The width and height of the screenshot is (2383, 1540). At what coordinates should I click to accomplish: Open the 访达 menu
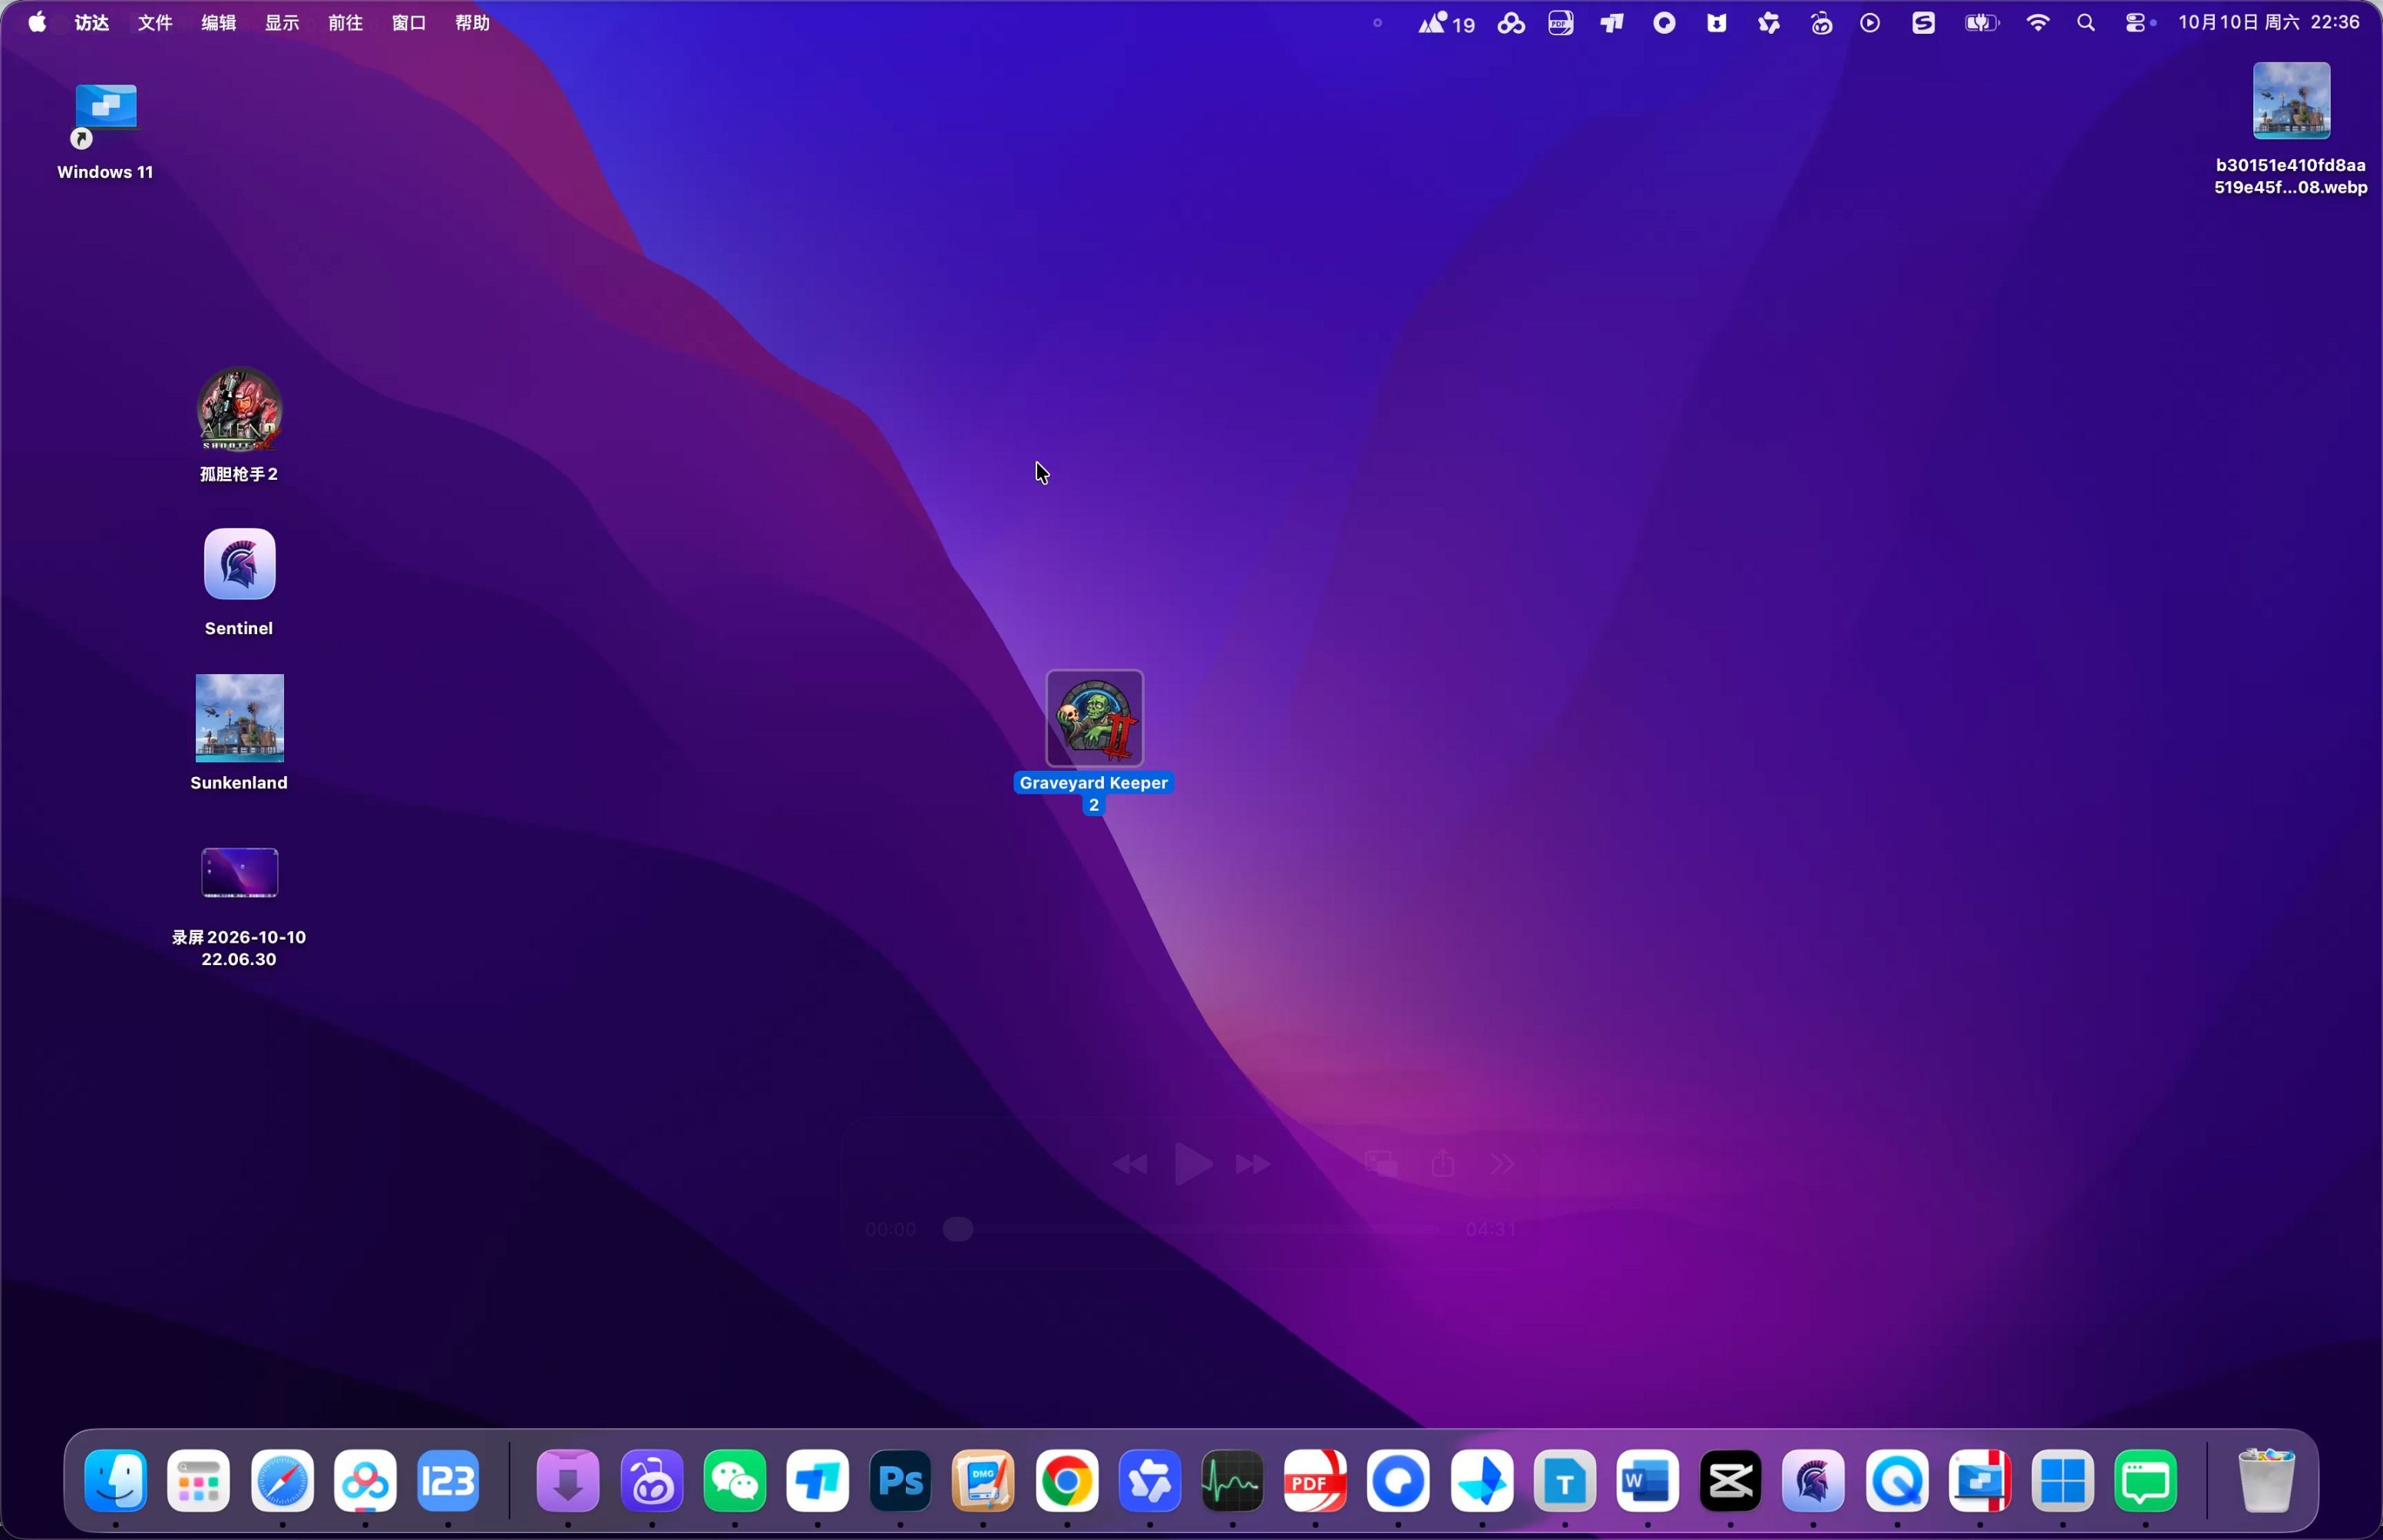pos(92,22)
